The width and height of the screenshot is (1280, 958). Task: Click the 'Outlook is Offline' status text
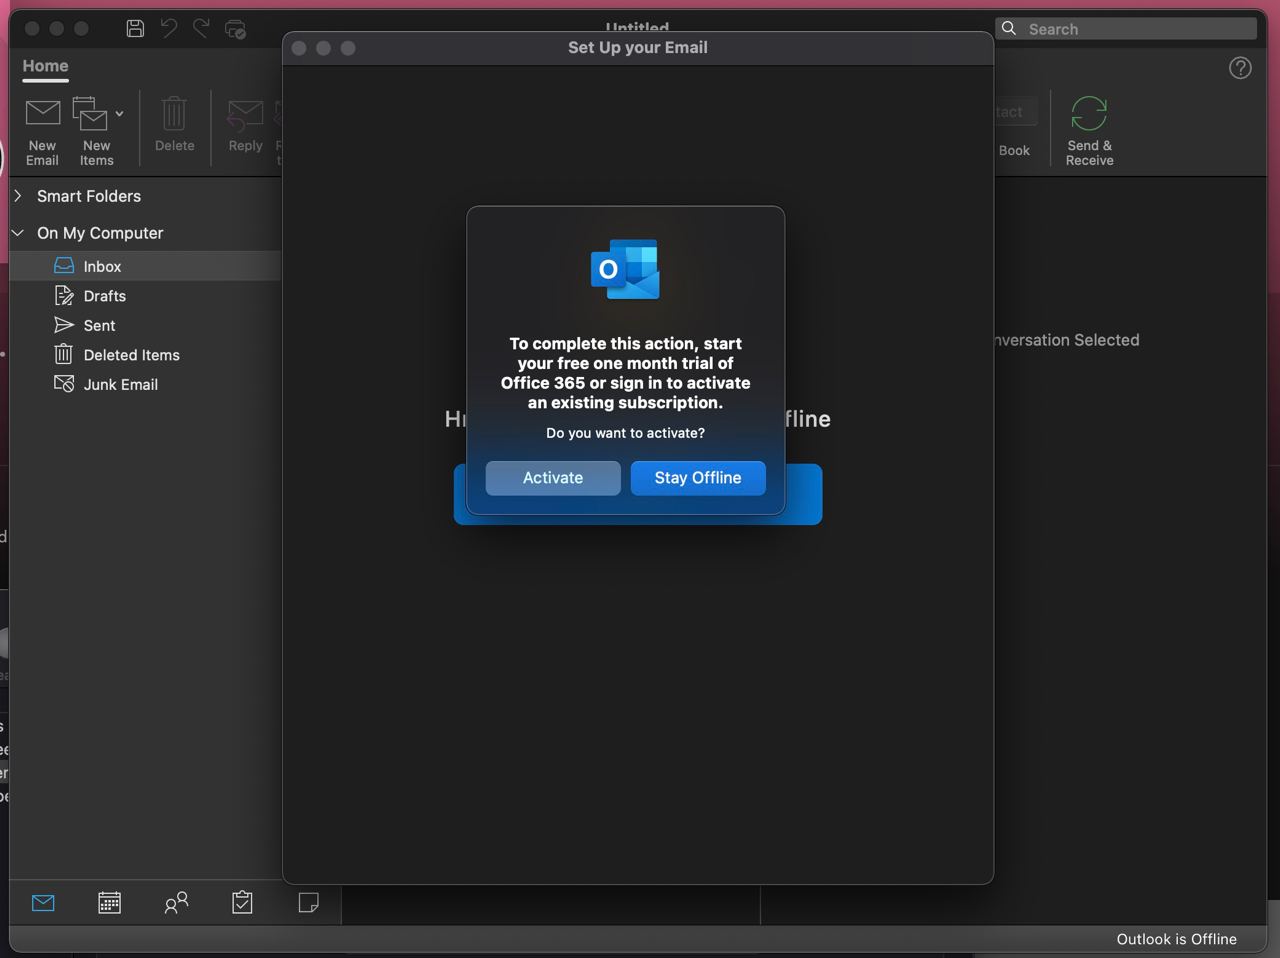point(1177,939)
